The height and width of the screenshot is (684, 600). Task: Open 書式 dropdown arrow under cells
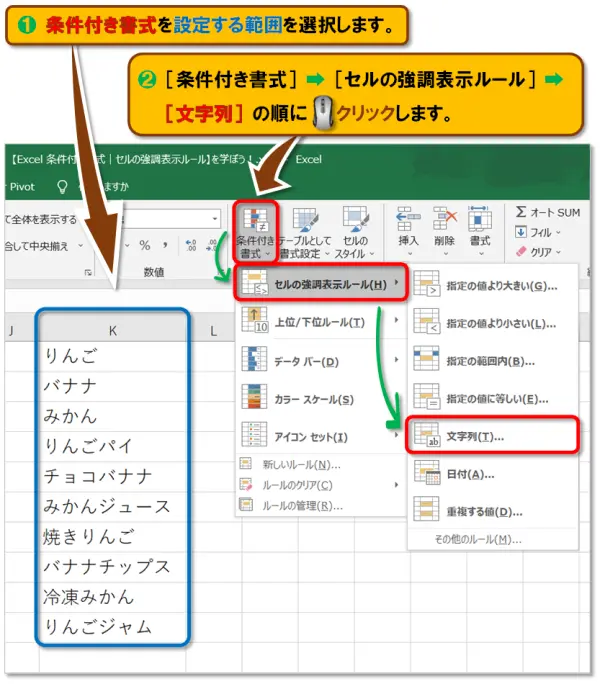480,254
